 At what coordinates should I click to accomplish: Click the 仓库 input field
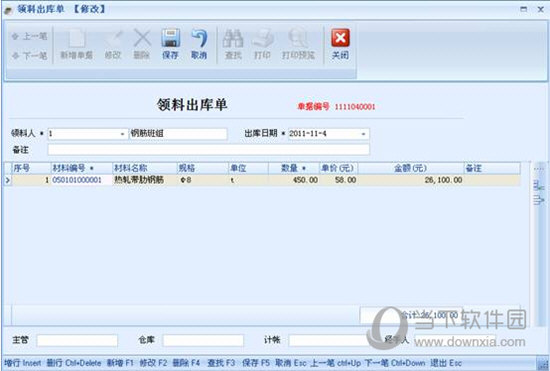[x=203, y=340]
